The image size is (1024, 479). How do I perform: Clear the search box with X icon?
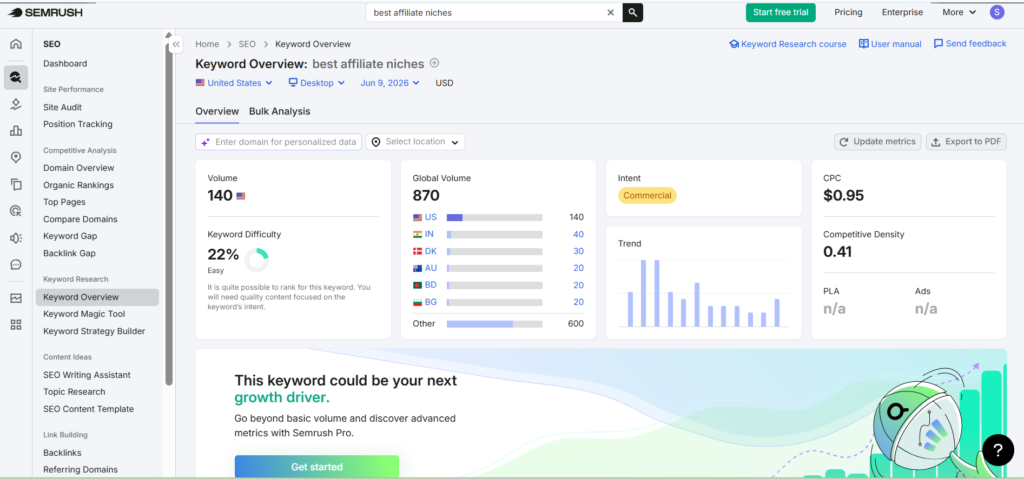611,12
